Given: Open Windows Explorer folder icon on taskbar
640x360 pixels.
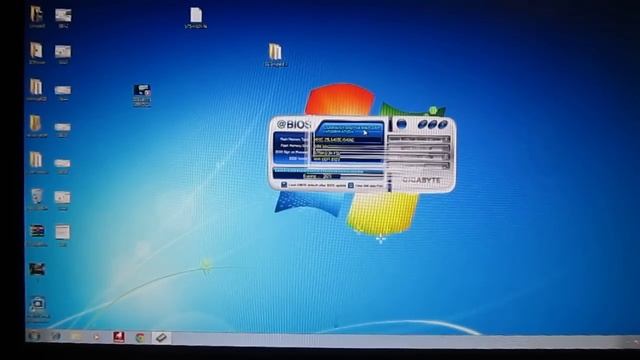Looking at the screenshot, I should coord(76,337).
